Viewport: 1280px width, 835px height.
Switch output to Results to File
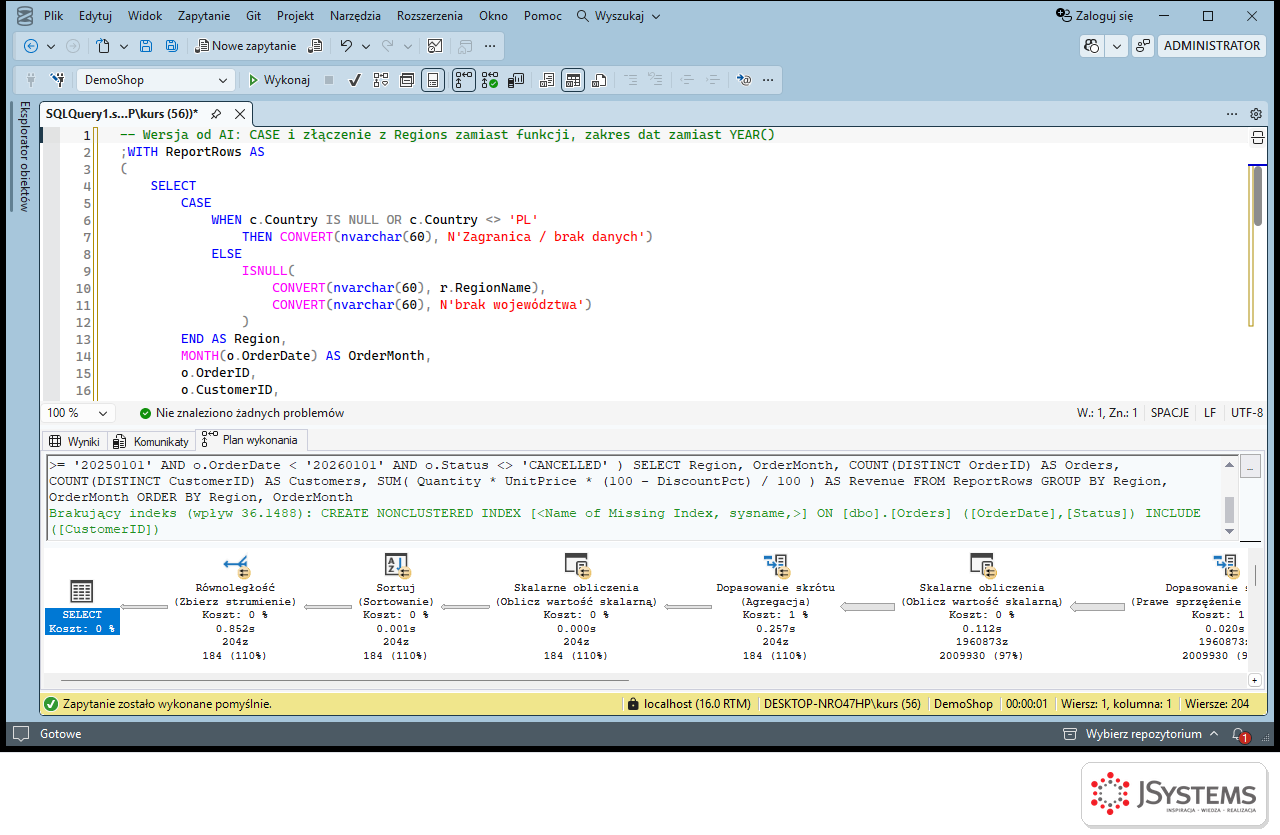click(x=599, y=80)
